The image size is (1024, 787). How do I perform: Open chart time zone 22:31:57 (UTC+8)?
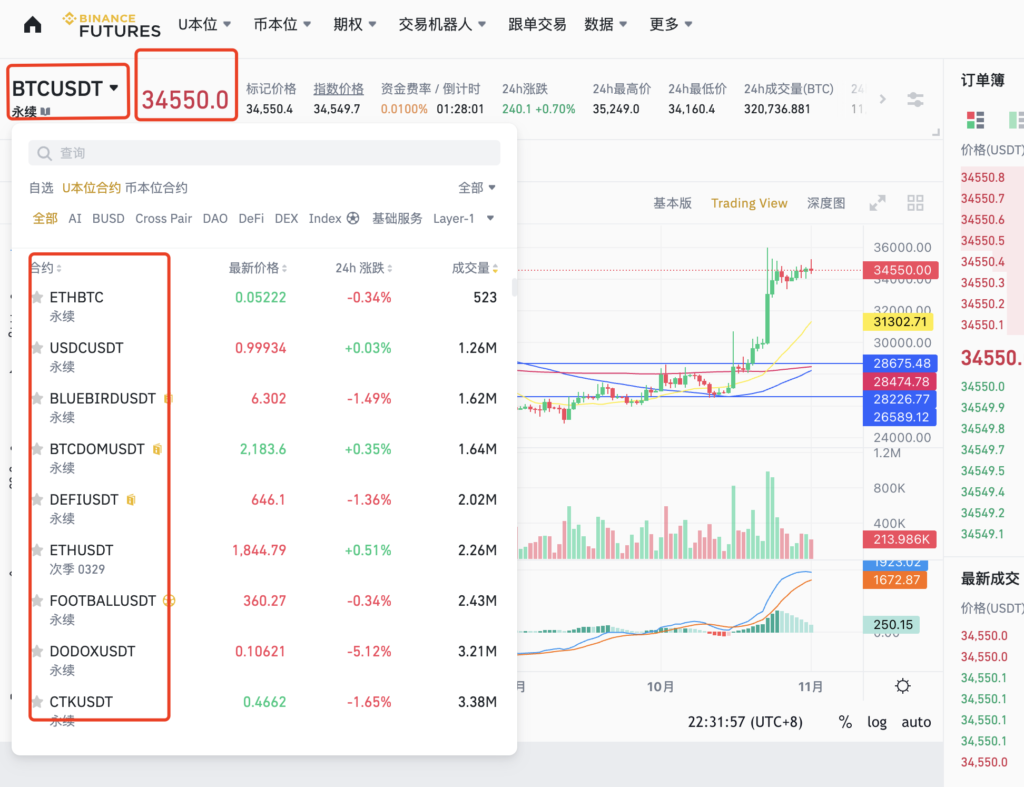[x=745, y=722]
